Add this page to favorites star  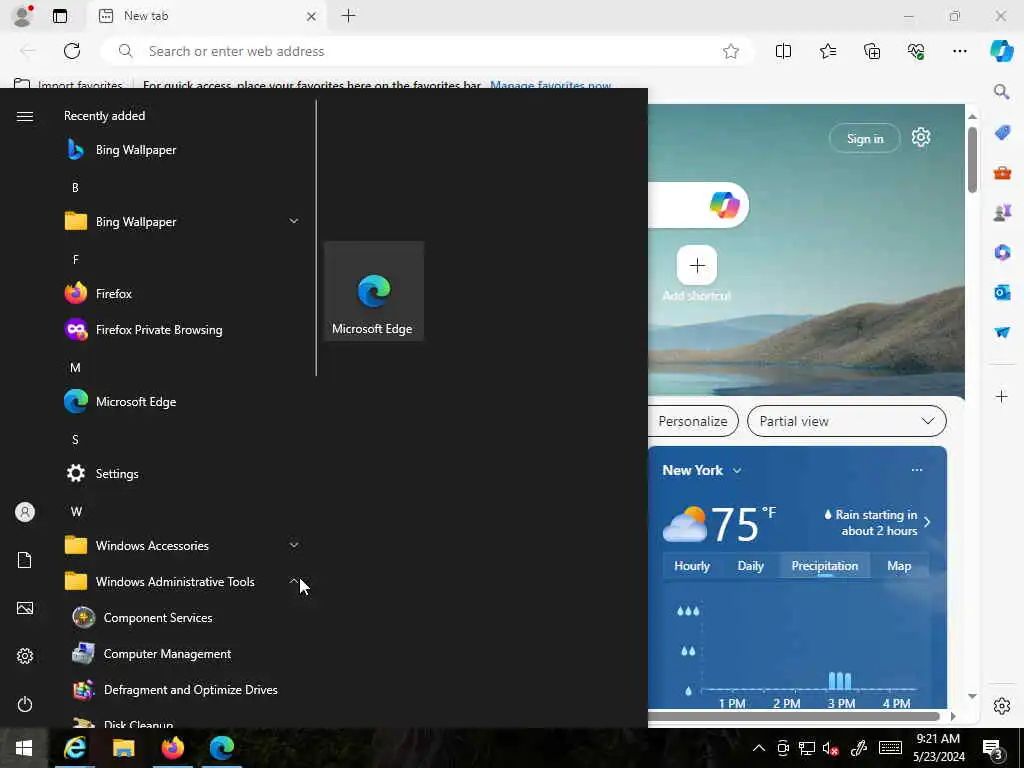click(x=731, y=51)
